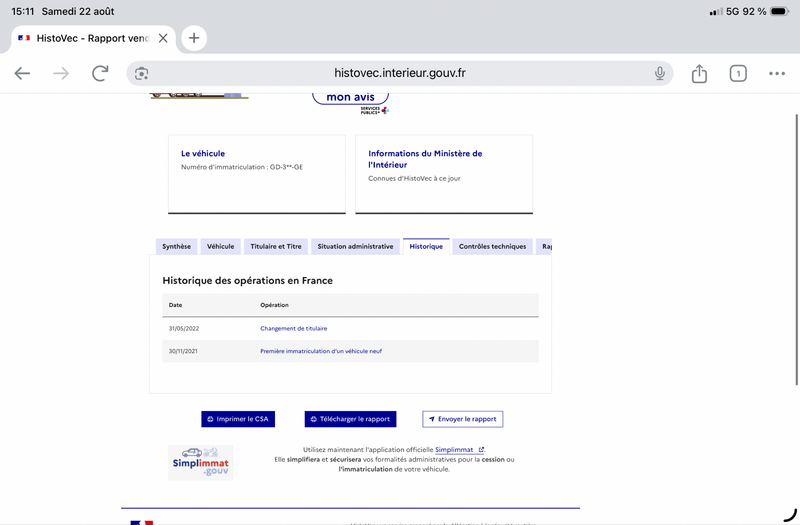The image size is (800, 525).
Task: Open the tab switcher showing 1 tab
Action: click(738, 73)
